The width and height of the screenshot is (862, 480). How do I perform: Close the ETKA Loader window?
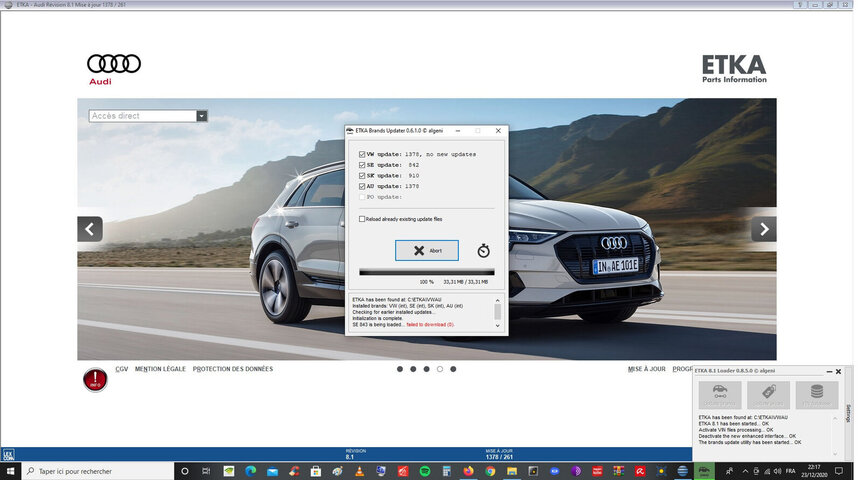[x=838, y=372]
